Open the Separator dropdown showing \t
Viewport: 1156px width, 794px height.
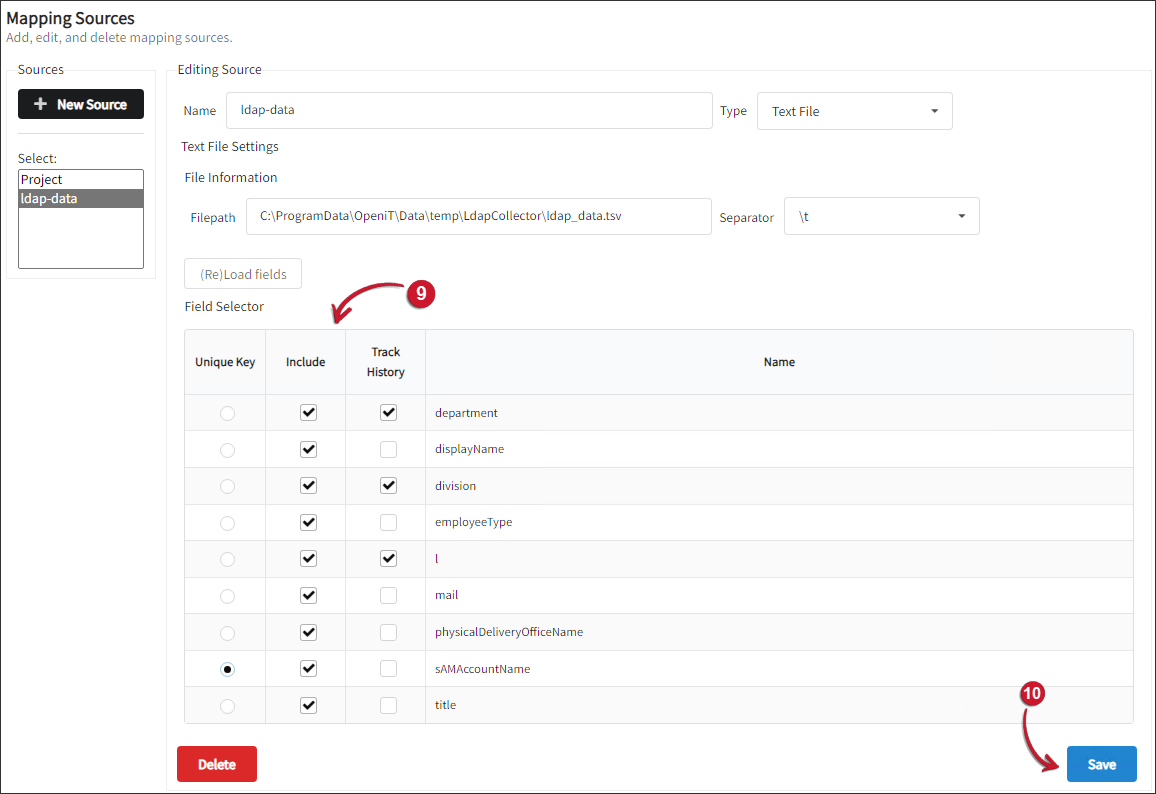pyautogui.click(x=881, y=216)
